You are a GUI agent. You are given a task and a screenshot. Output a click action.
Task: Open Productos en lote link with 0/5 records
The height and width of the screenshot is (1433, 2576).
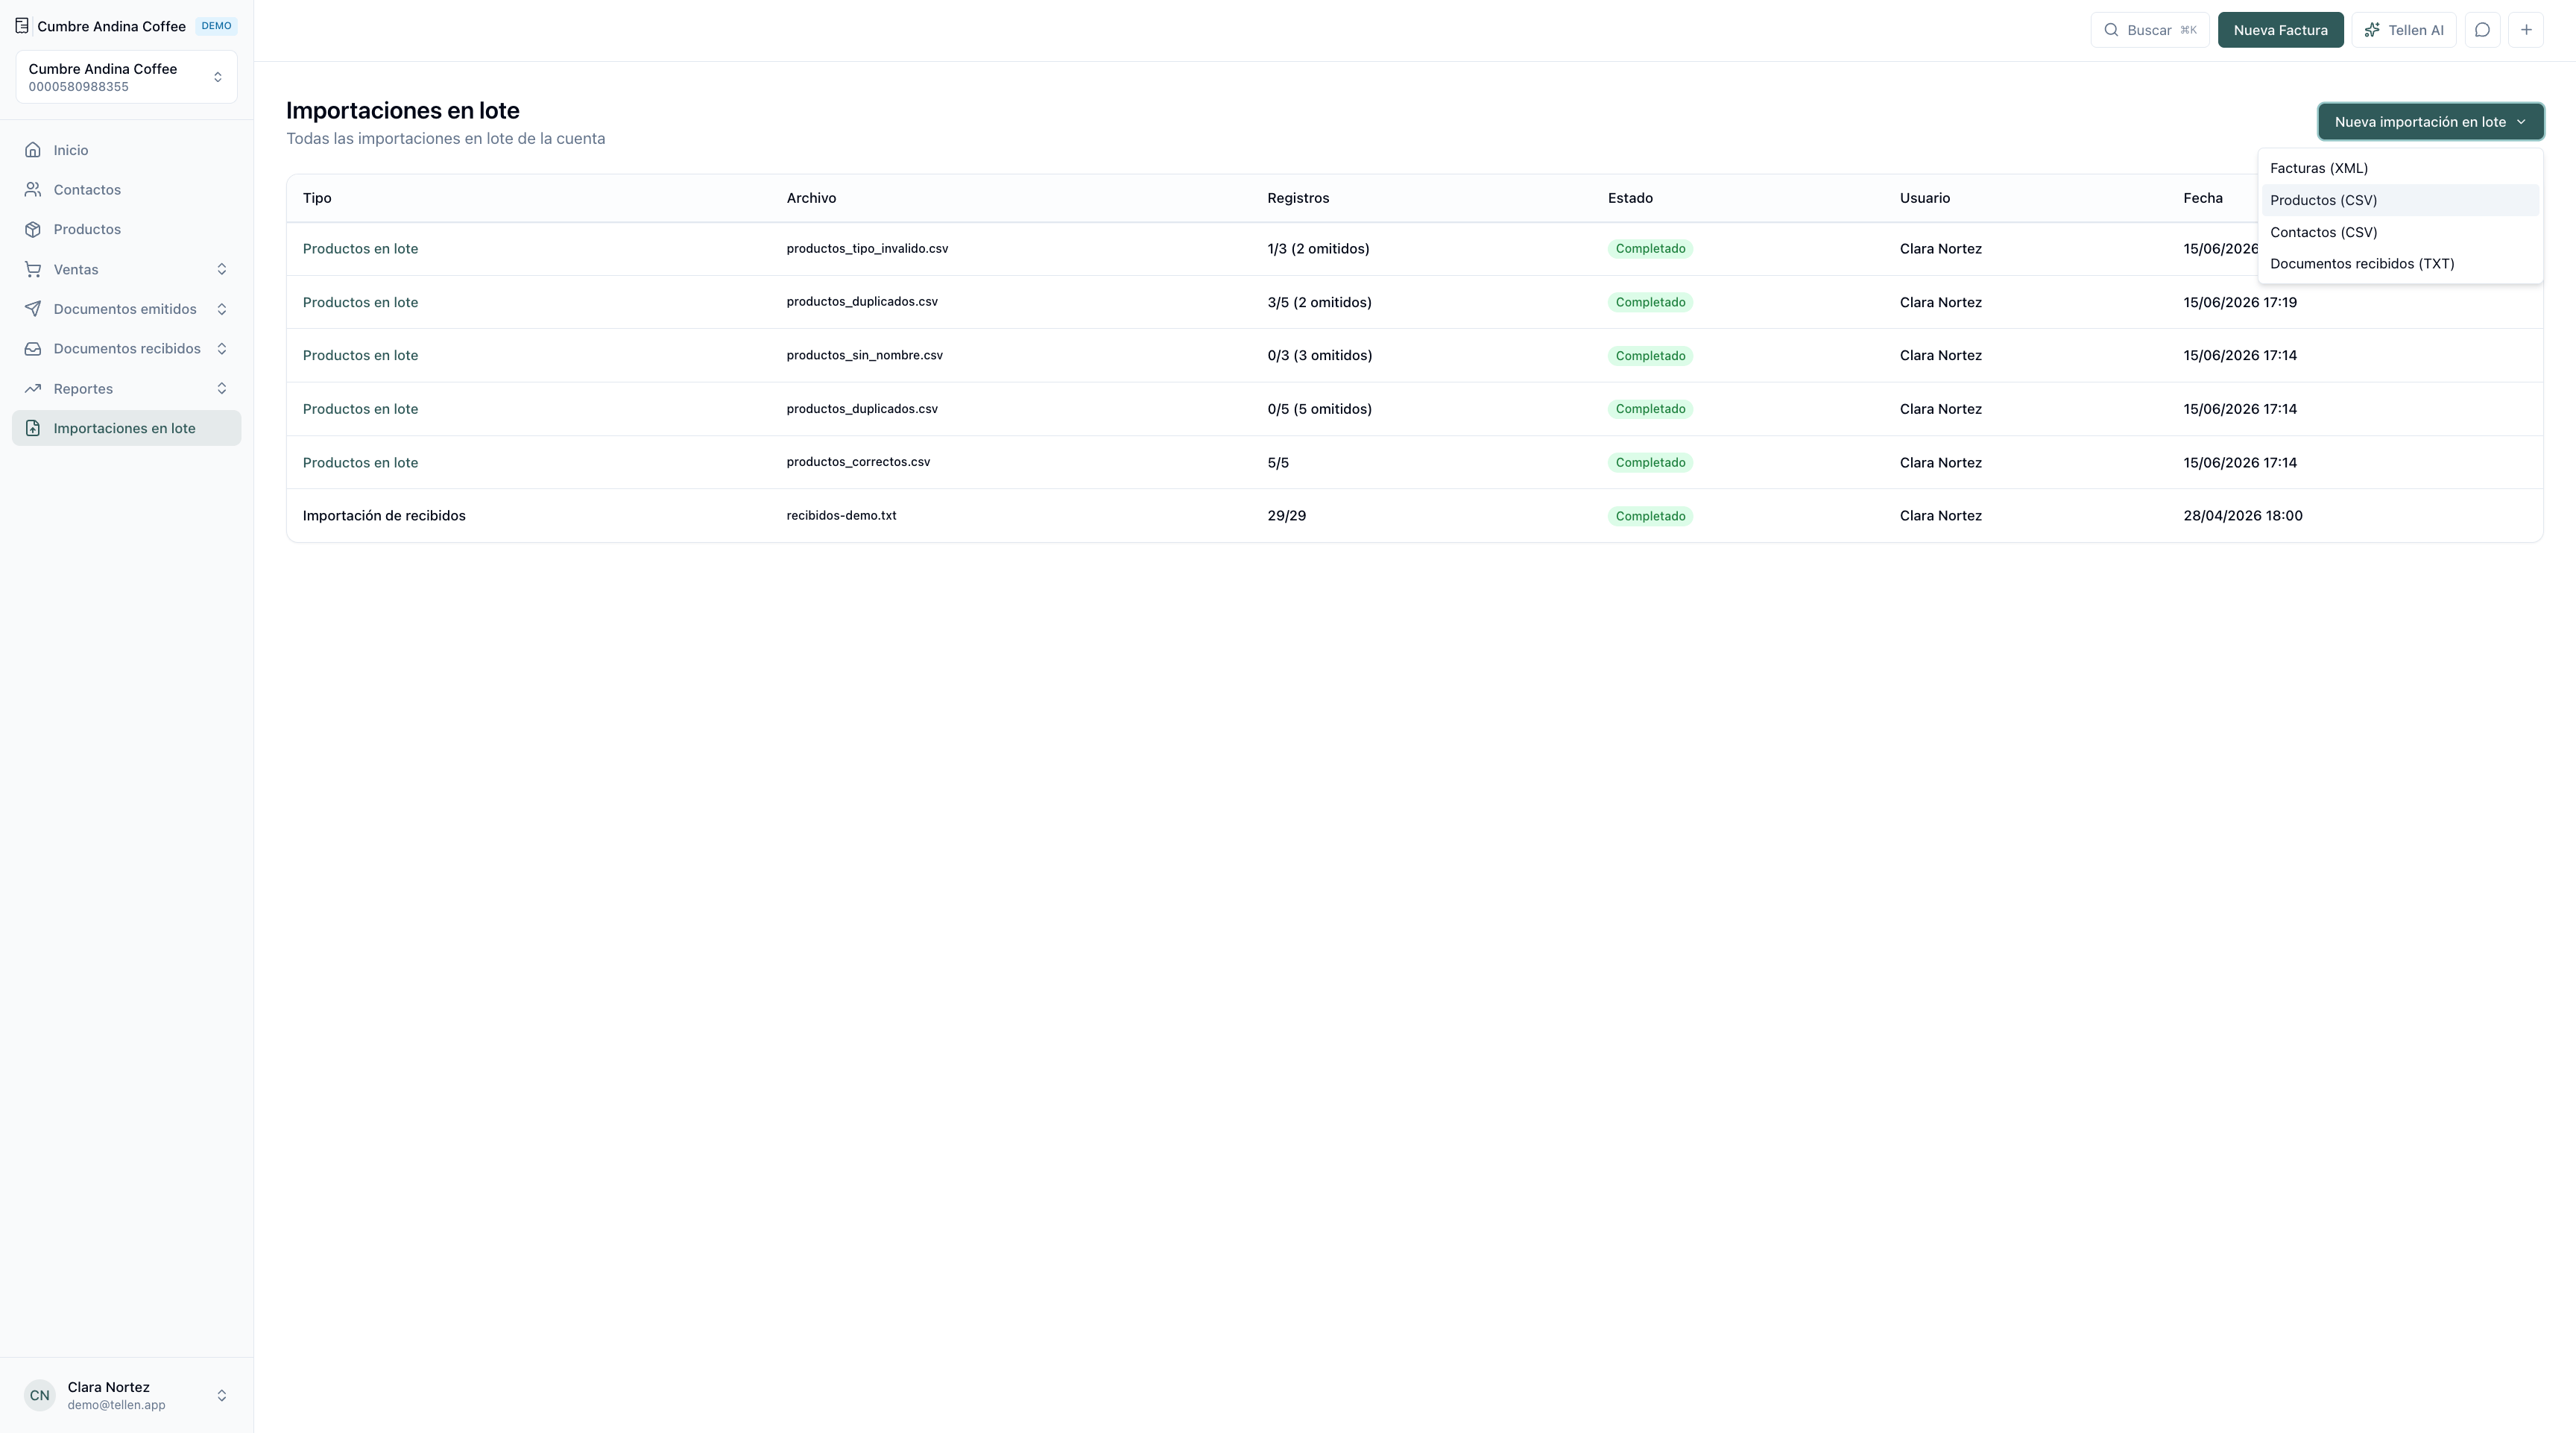click(360, 409)
